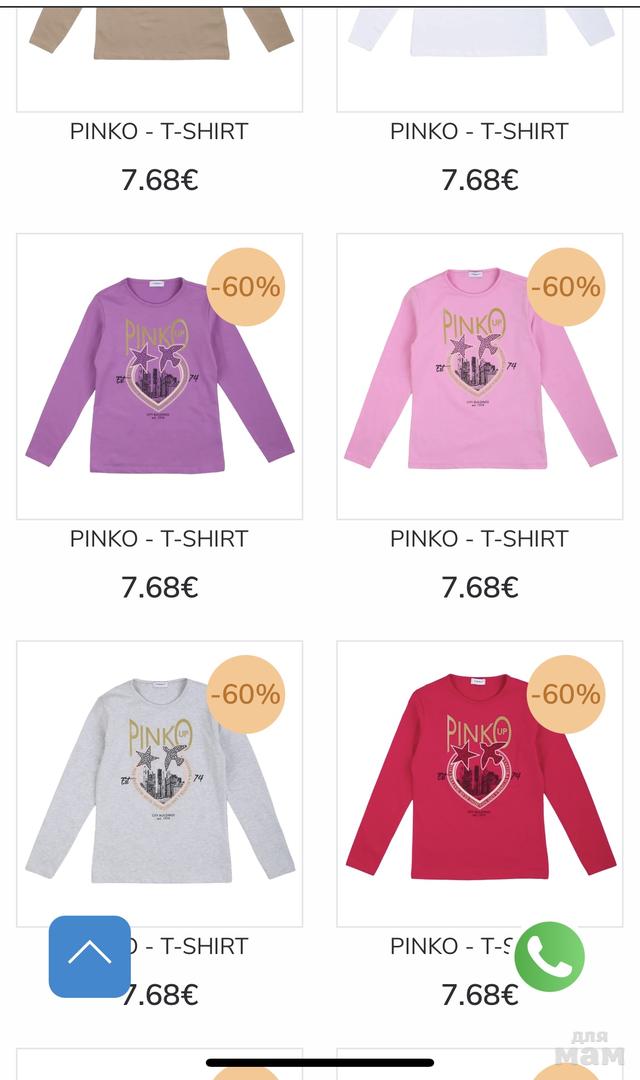Tap the -60% badge on pink shirt

point(566,287)
